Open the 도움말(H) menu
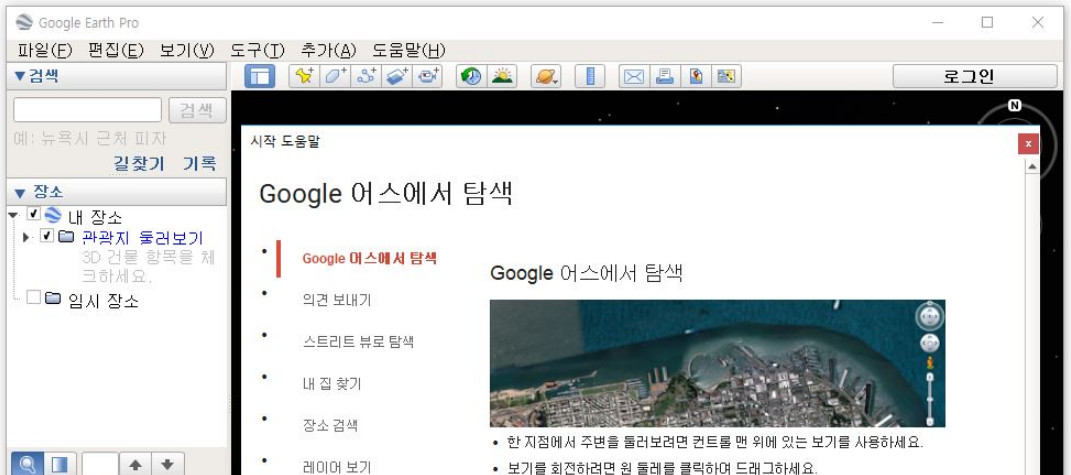The image size is (1071, 475). (408, 50)
